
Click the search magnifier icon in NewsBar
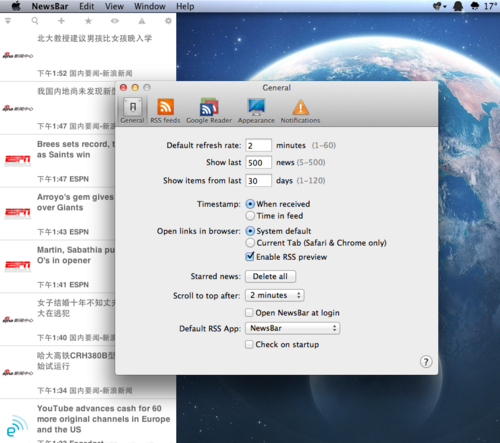35,21
